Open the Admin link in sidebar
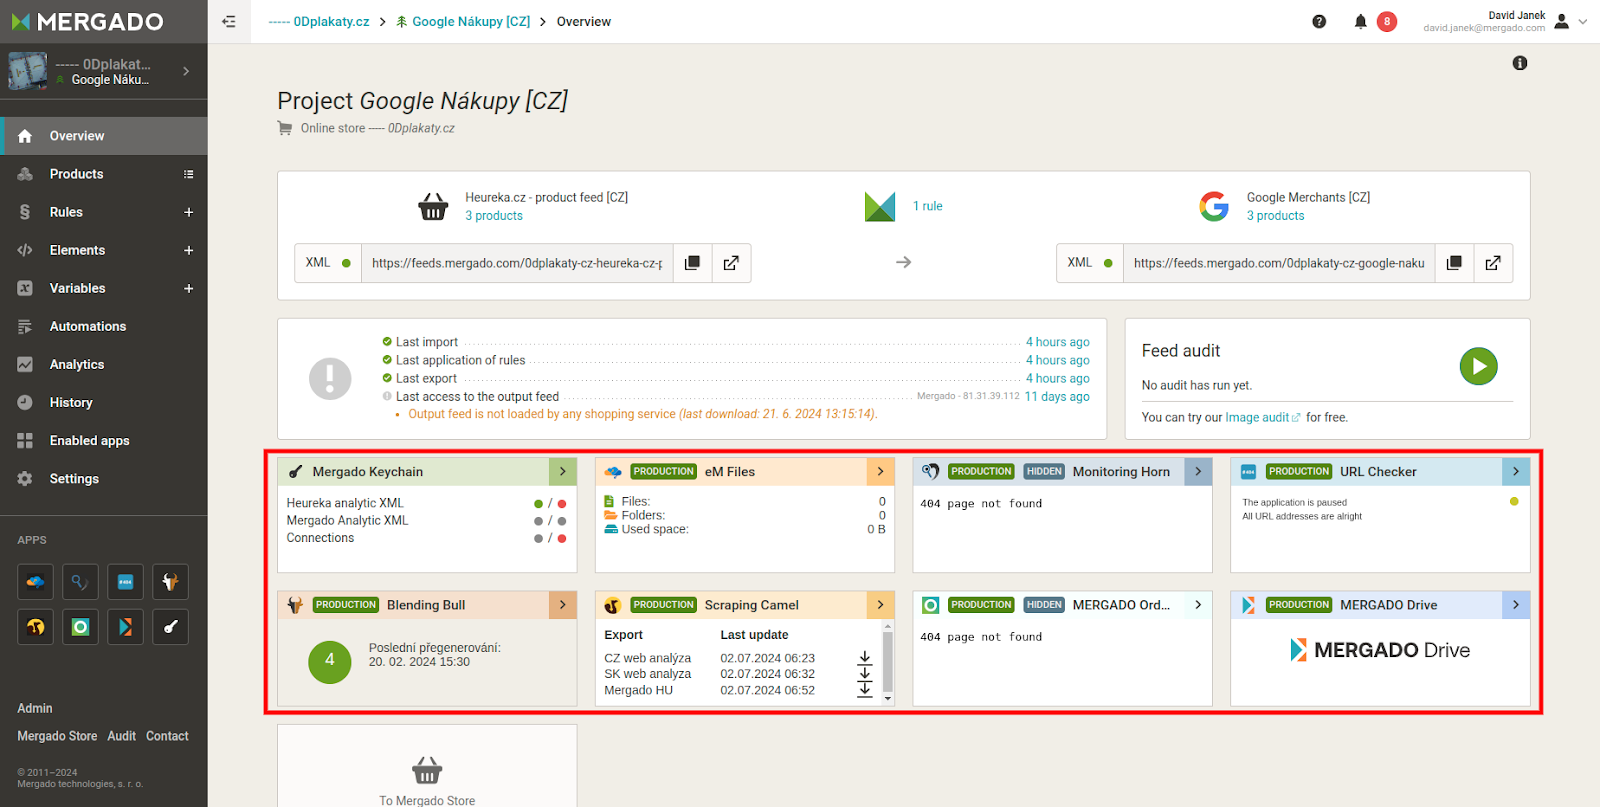Viewport: 1600px width, 807px height. click(35, 708)
